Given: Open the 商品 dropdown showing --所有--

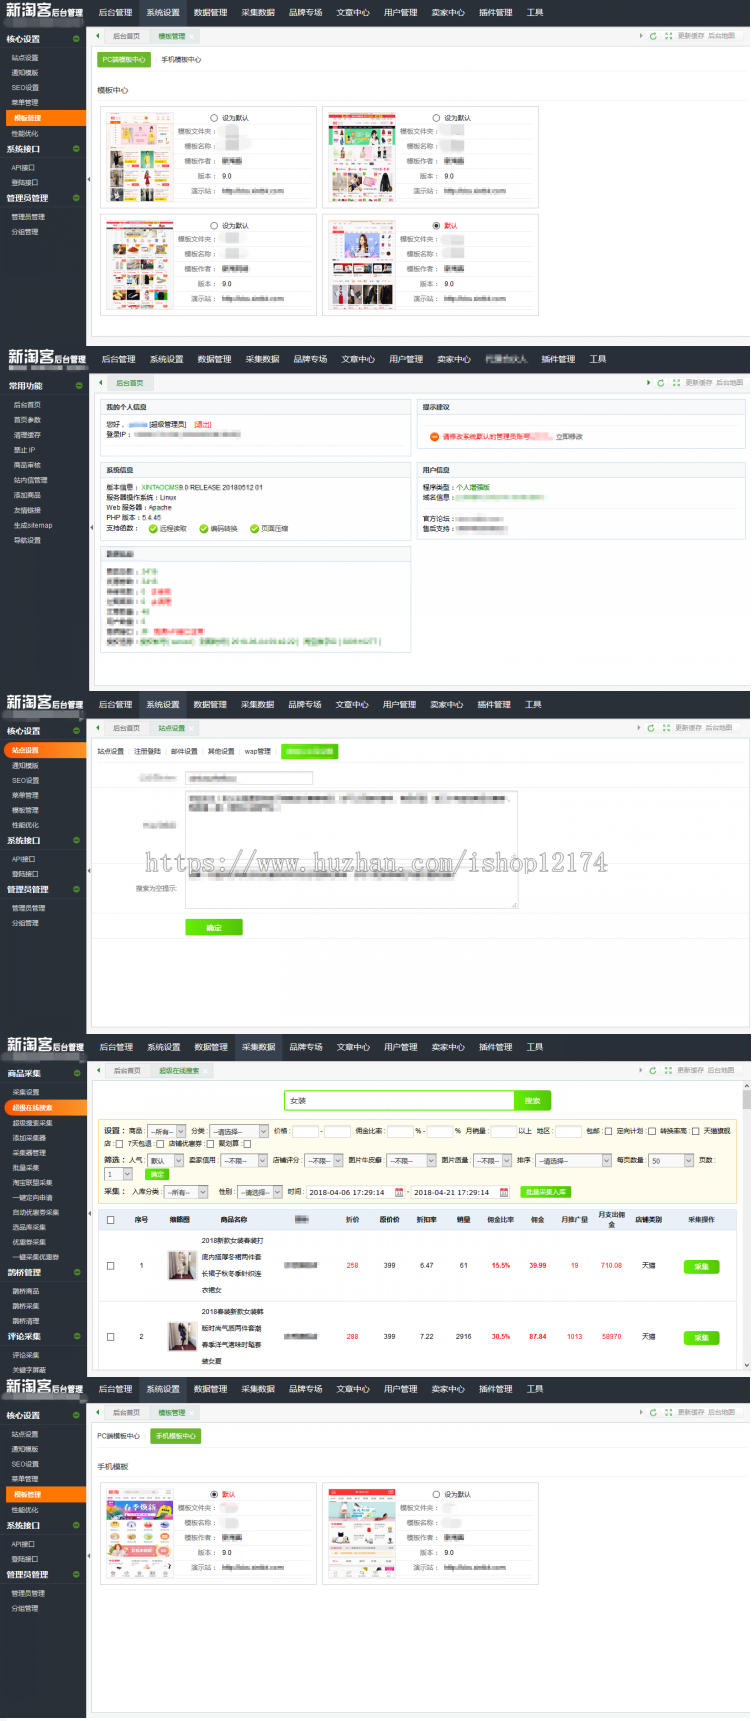Looking at the screenshot, I should tap(166, 1132).
